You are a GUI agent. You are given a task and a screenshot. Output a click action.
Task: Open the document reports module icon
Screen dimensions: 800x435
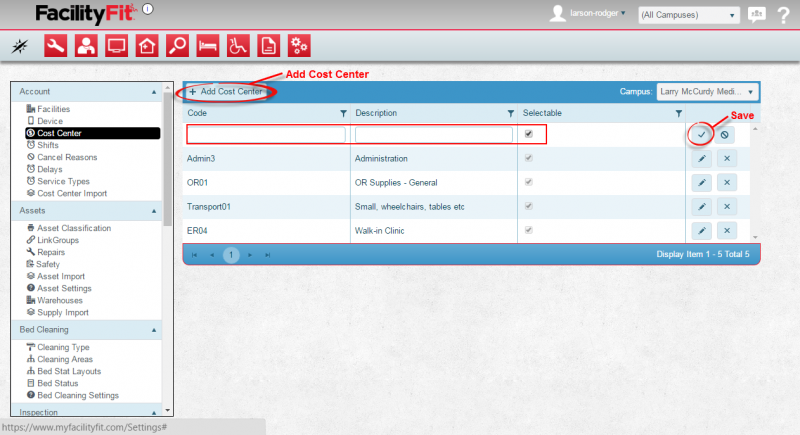click(269, 46)
